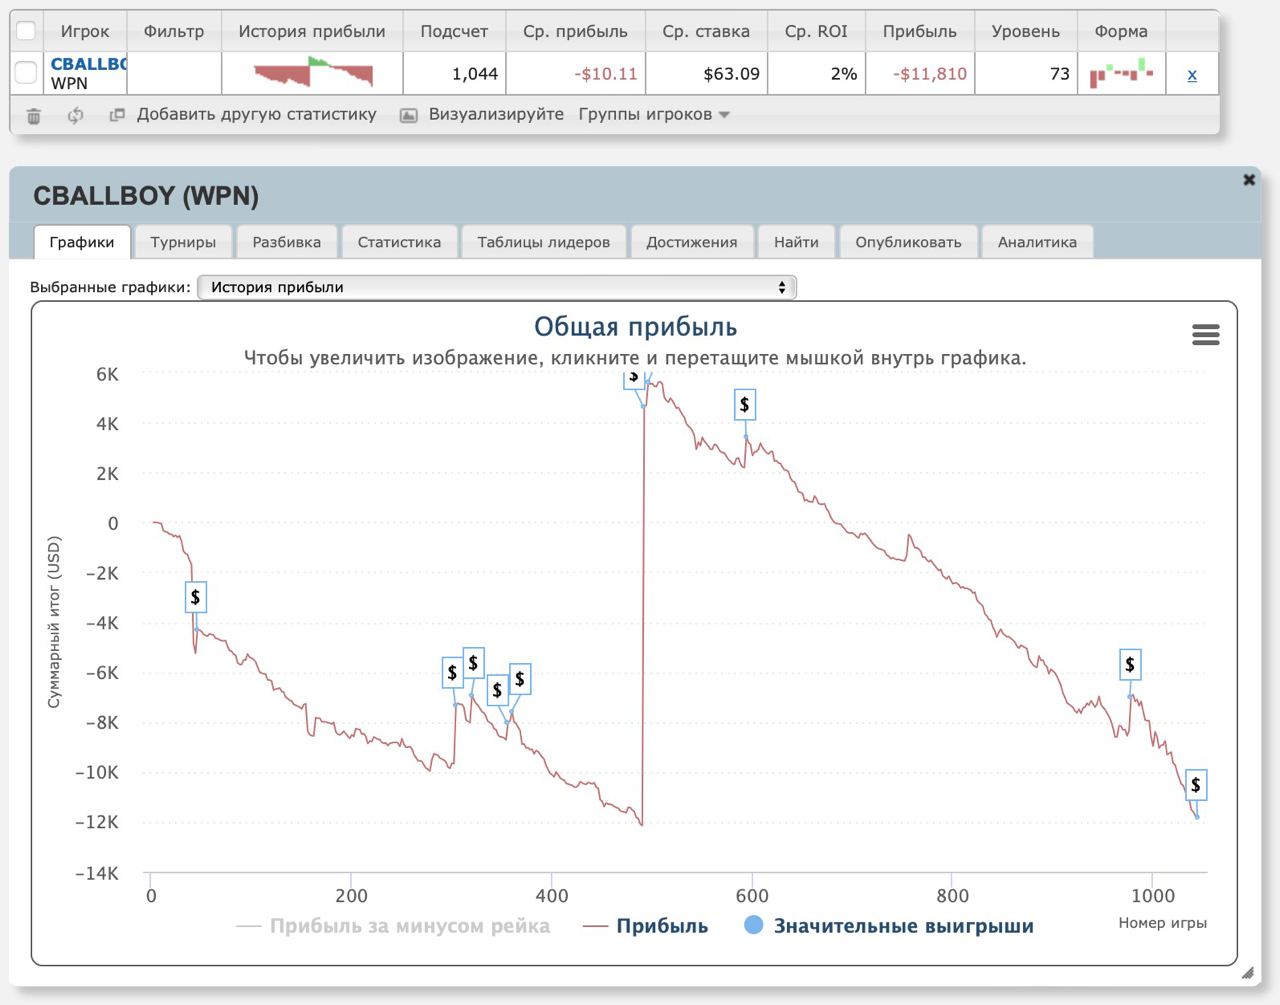This screenshot has width=1280, height=1005.
Task: Click the CBALLBOY player name link
Action: pos(88,64)
